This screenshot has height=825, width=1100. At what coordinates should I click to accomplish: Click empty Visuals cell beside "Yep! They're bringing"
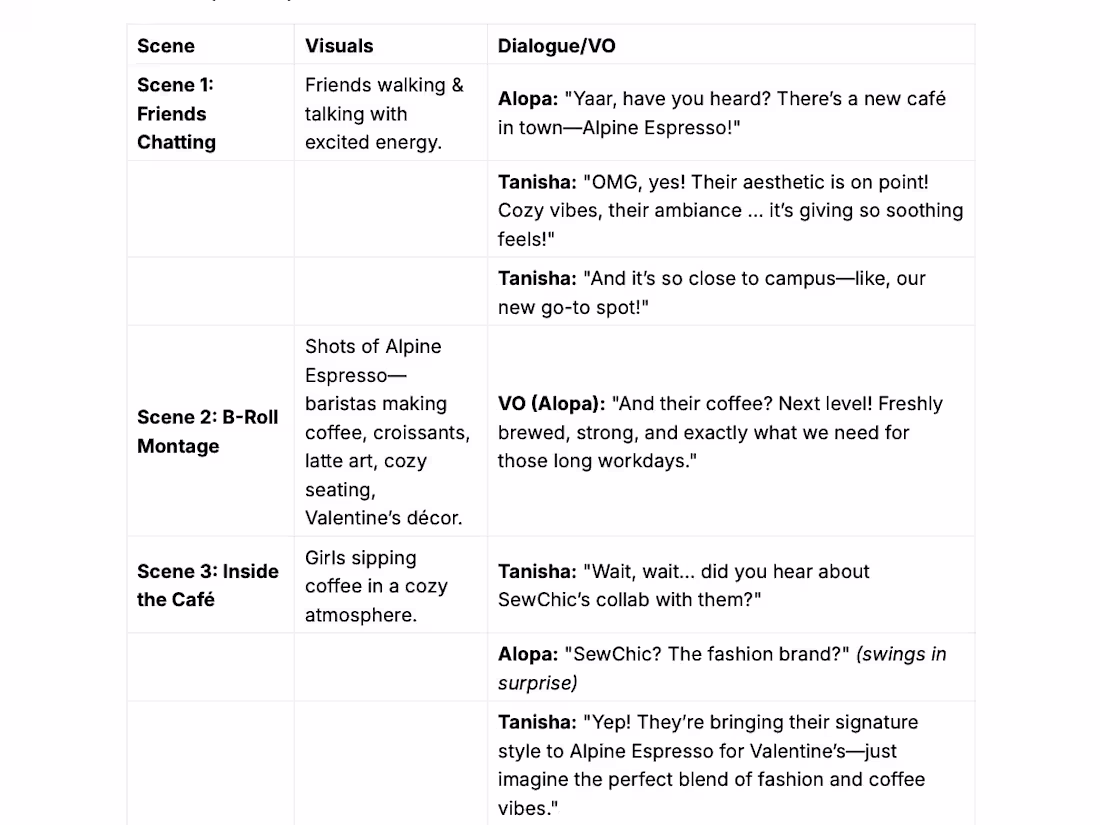pos(390,764)
